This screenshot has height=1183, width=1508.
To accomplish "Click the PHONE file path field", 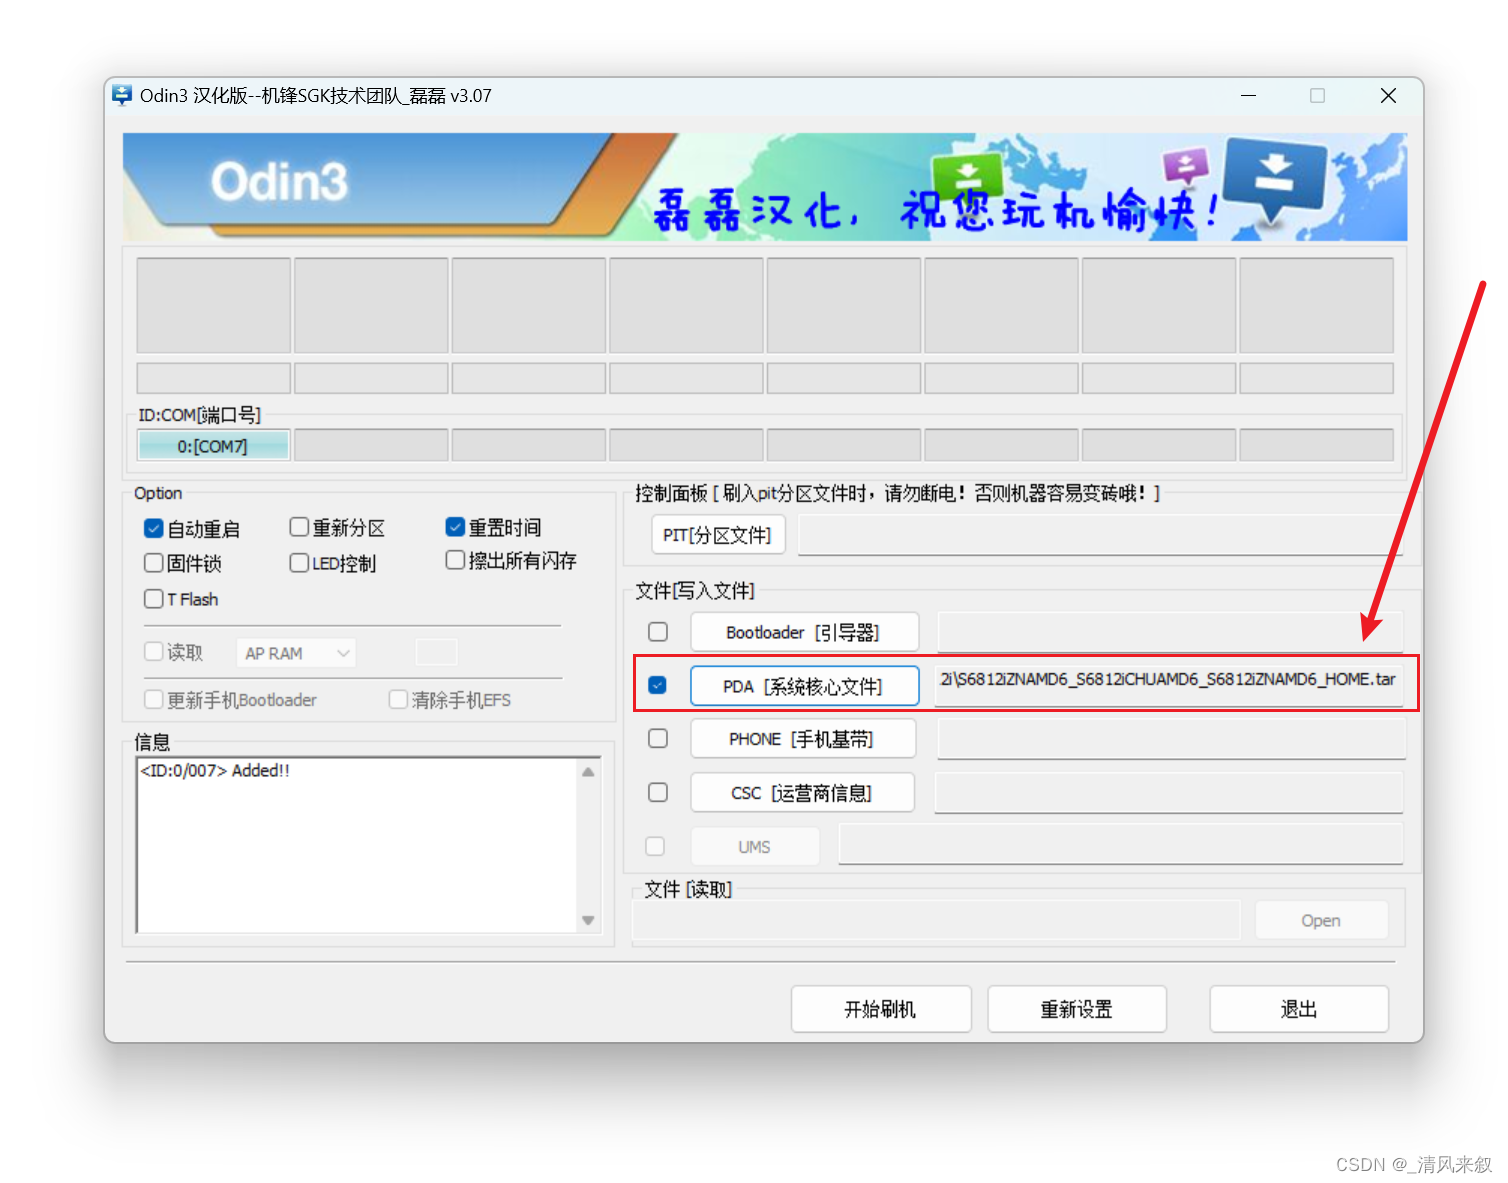I will point(1171,739).
